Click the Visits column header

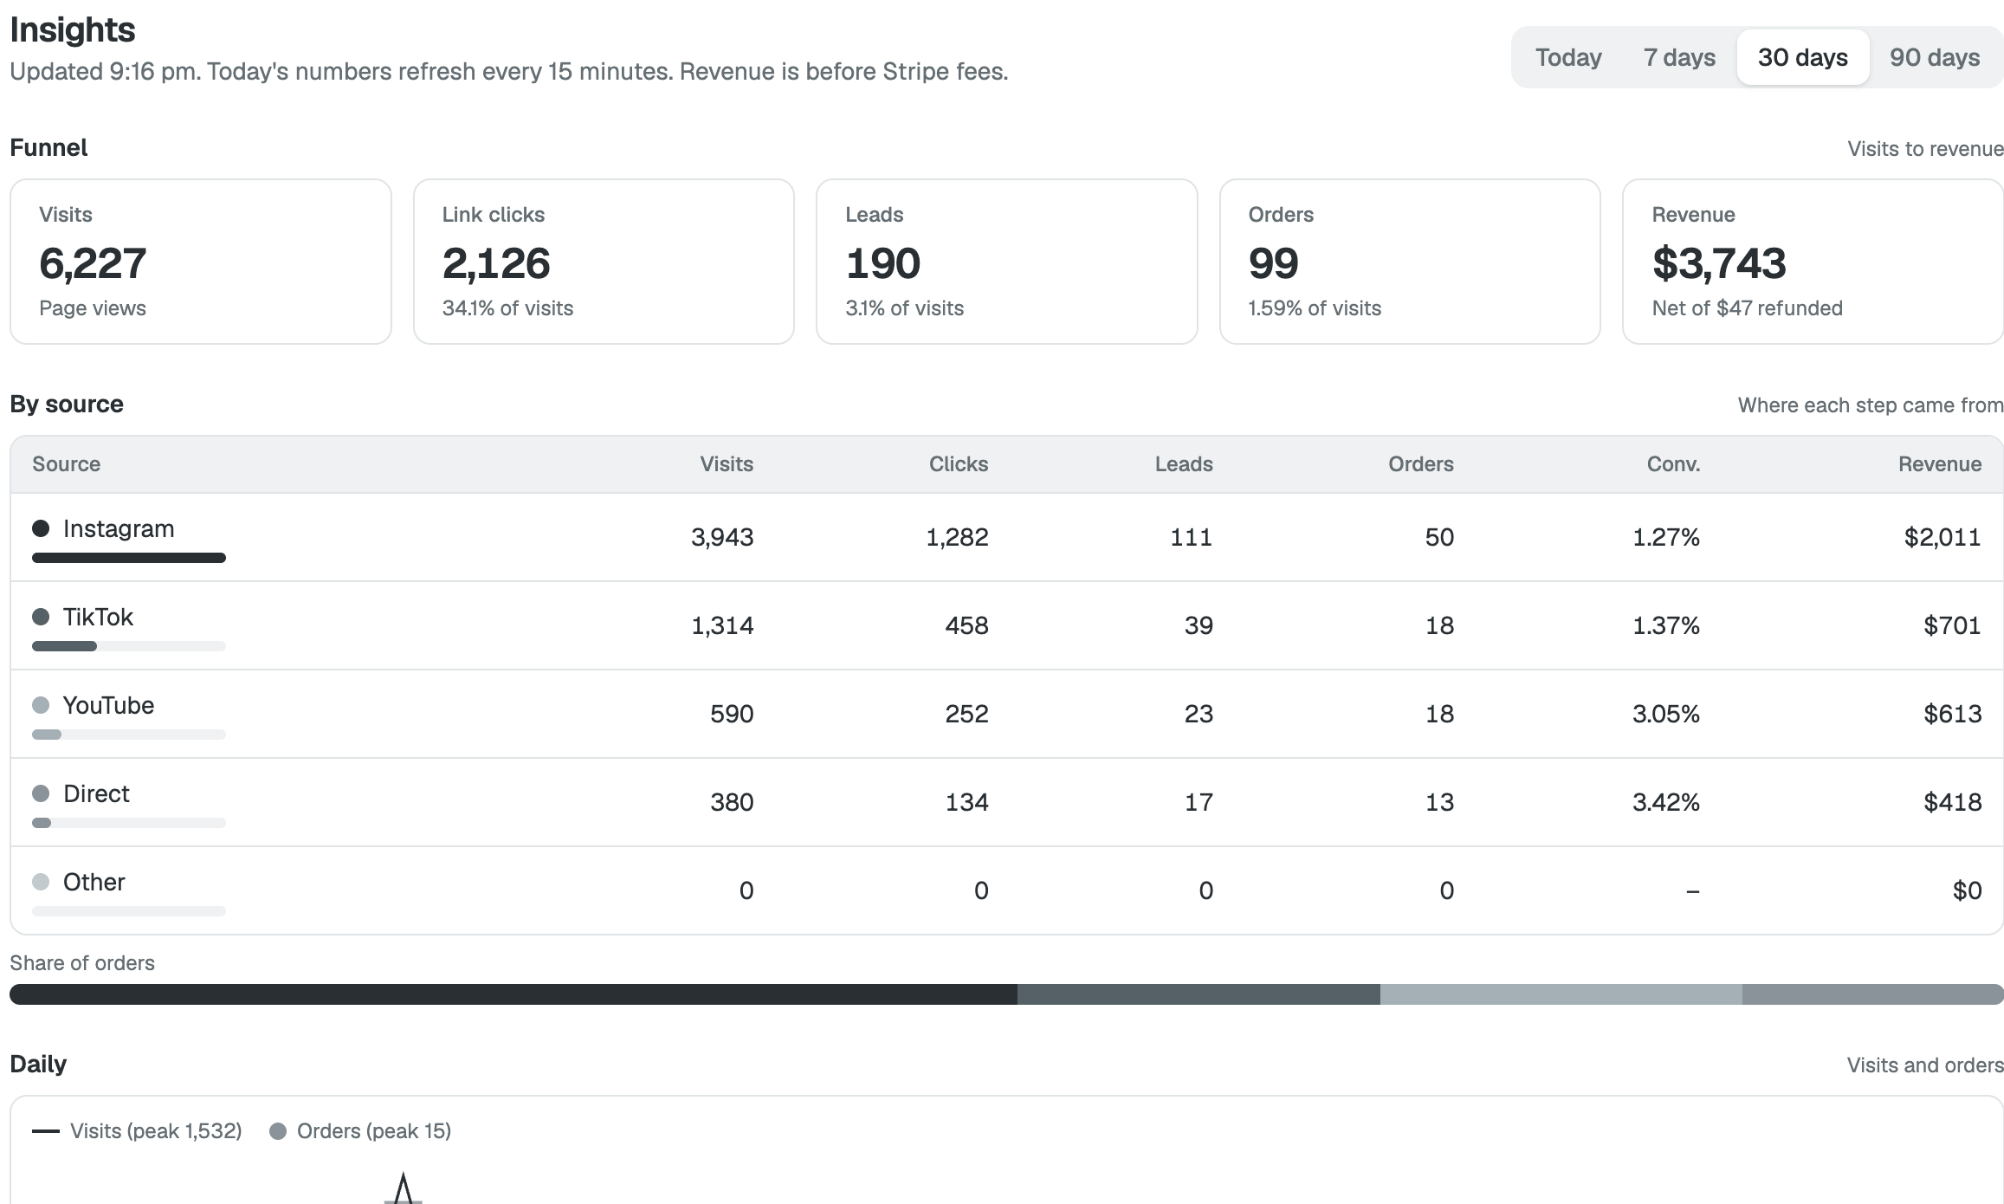[727, 464]
